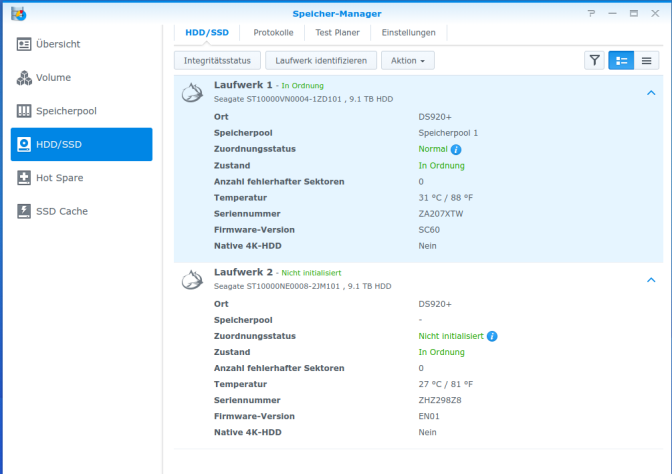Open the Übersicht section in sidebar
Screen dimensions: 672x474
(81, 44)
